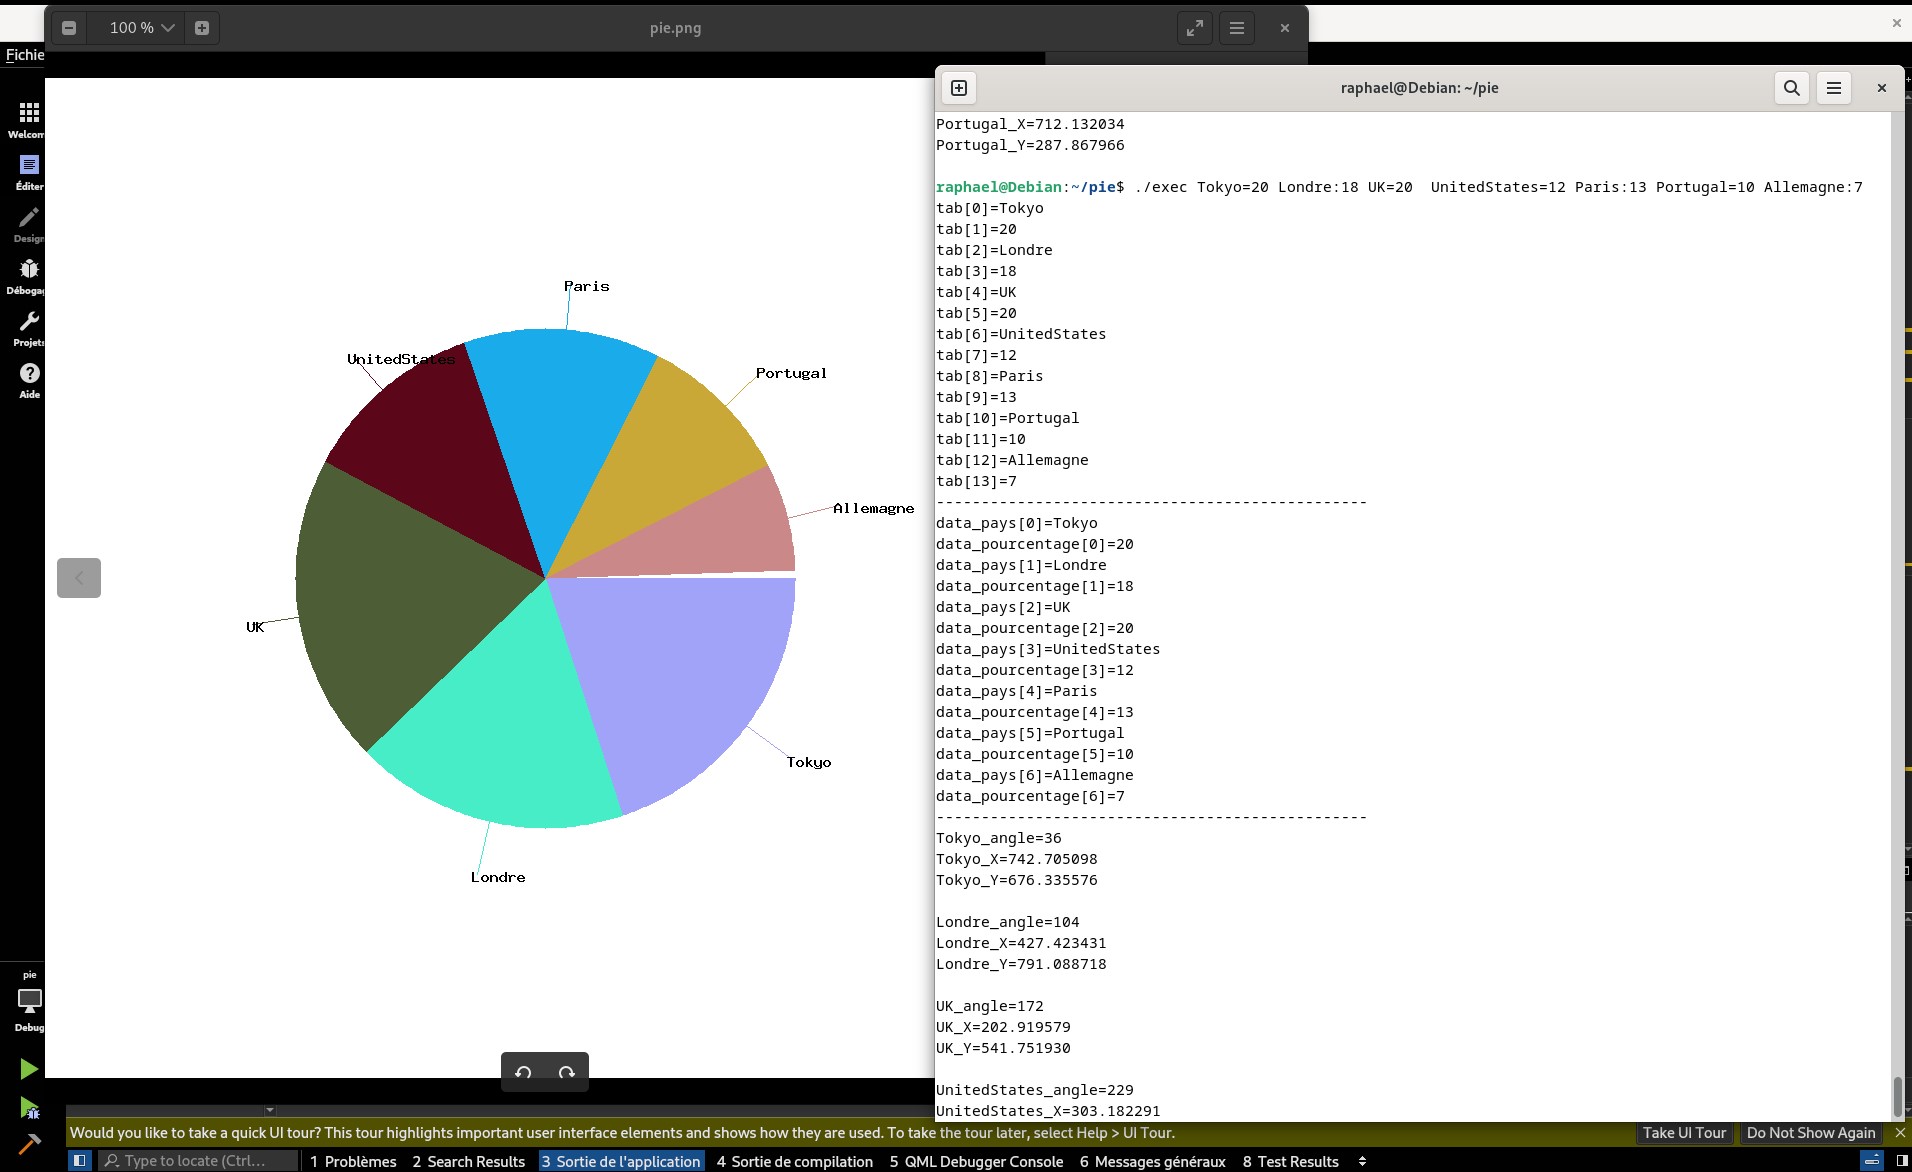
Task: Click the zoom in plus button
Action: click(x=202, y=28)
